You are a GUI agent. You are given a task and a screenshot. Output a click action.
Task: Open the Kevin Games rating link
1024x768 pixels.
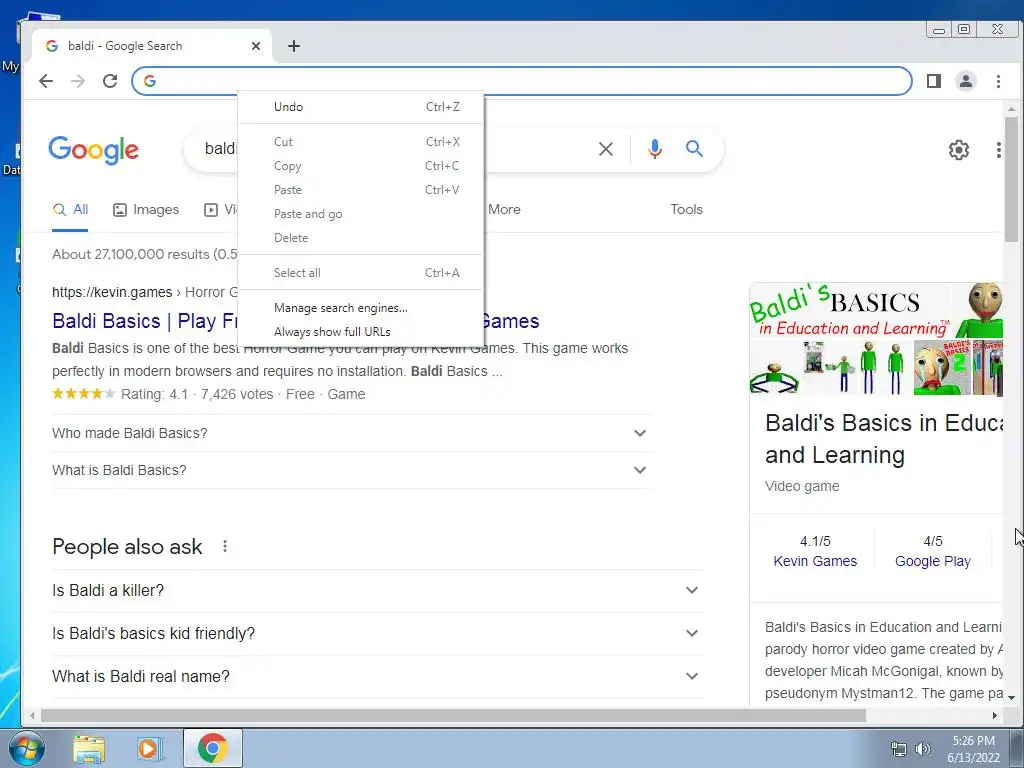tap(815, 562)
